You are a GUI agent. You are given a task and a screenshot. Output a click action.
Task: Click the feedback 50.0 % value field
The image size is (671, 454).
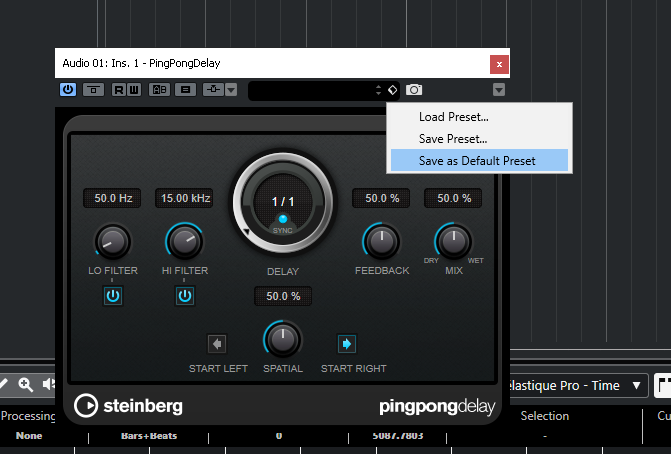point(381,198)
